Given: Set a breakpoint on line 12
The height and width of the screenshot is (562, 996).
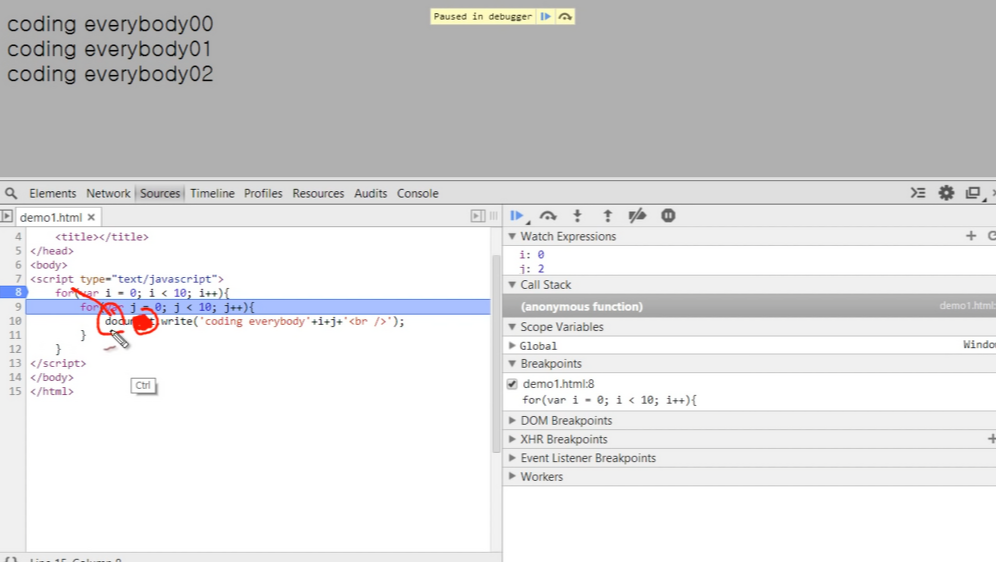Looking at the screenshot, I should 13,349.
